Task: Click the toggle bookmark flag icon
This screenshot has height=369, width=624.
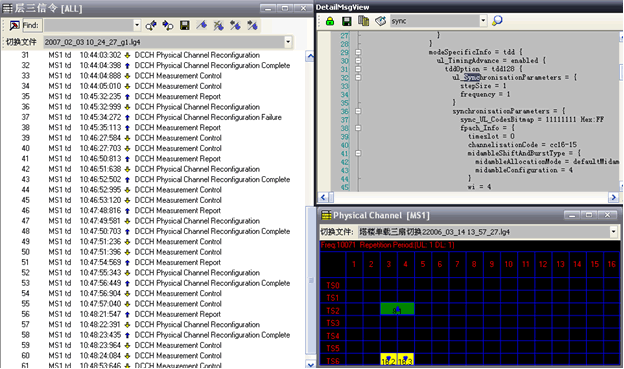Action: (201, 26)
